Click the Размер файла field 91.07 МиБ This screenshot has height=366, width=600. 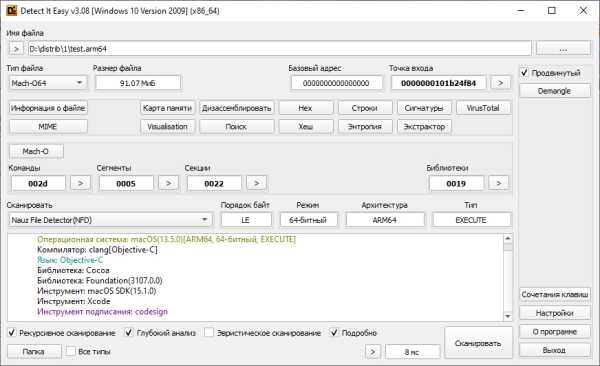point(138,83)
